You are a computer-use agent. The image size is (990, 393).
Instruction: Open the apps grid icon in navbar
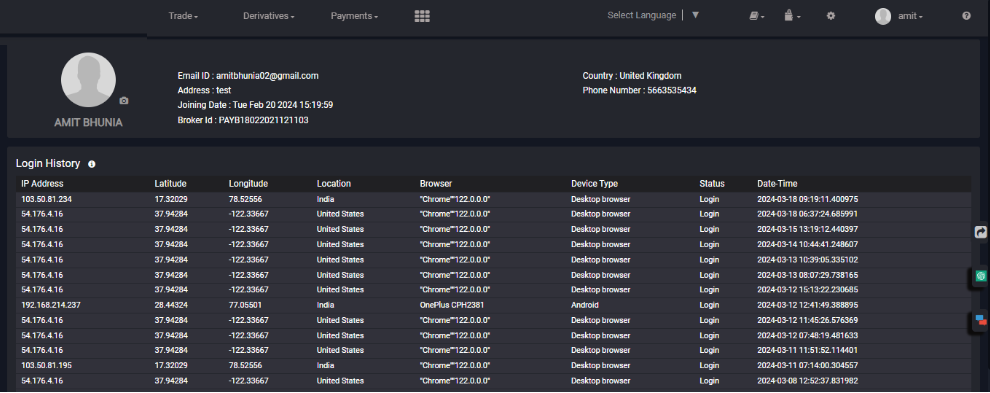click(x=422, y=16)
